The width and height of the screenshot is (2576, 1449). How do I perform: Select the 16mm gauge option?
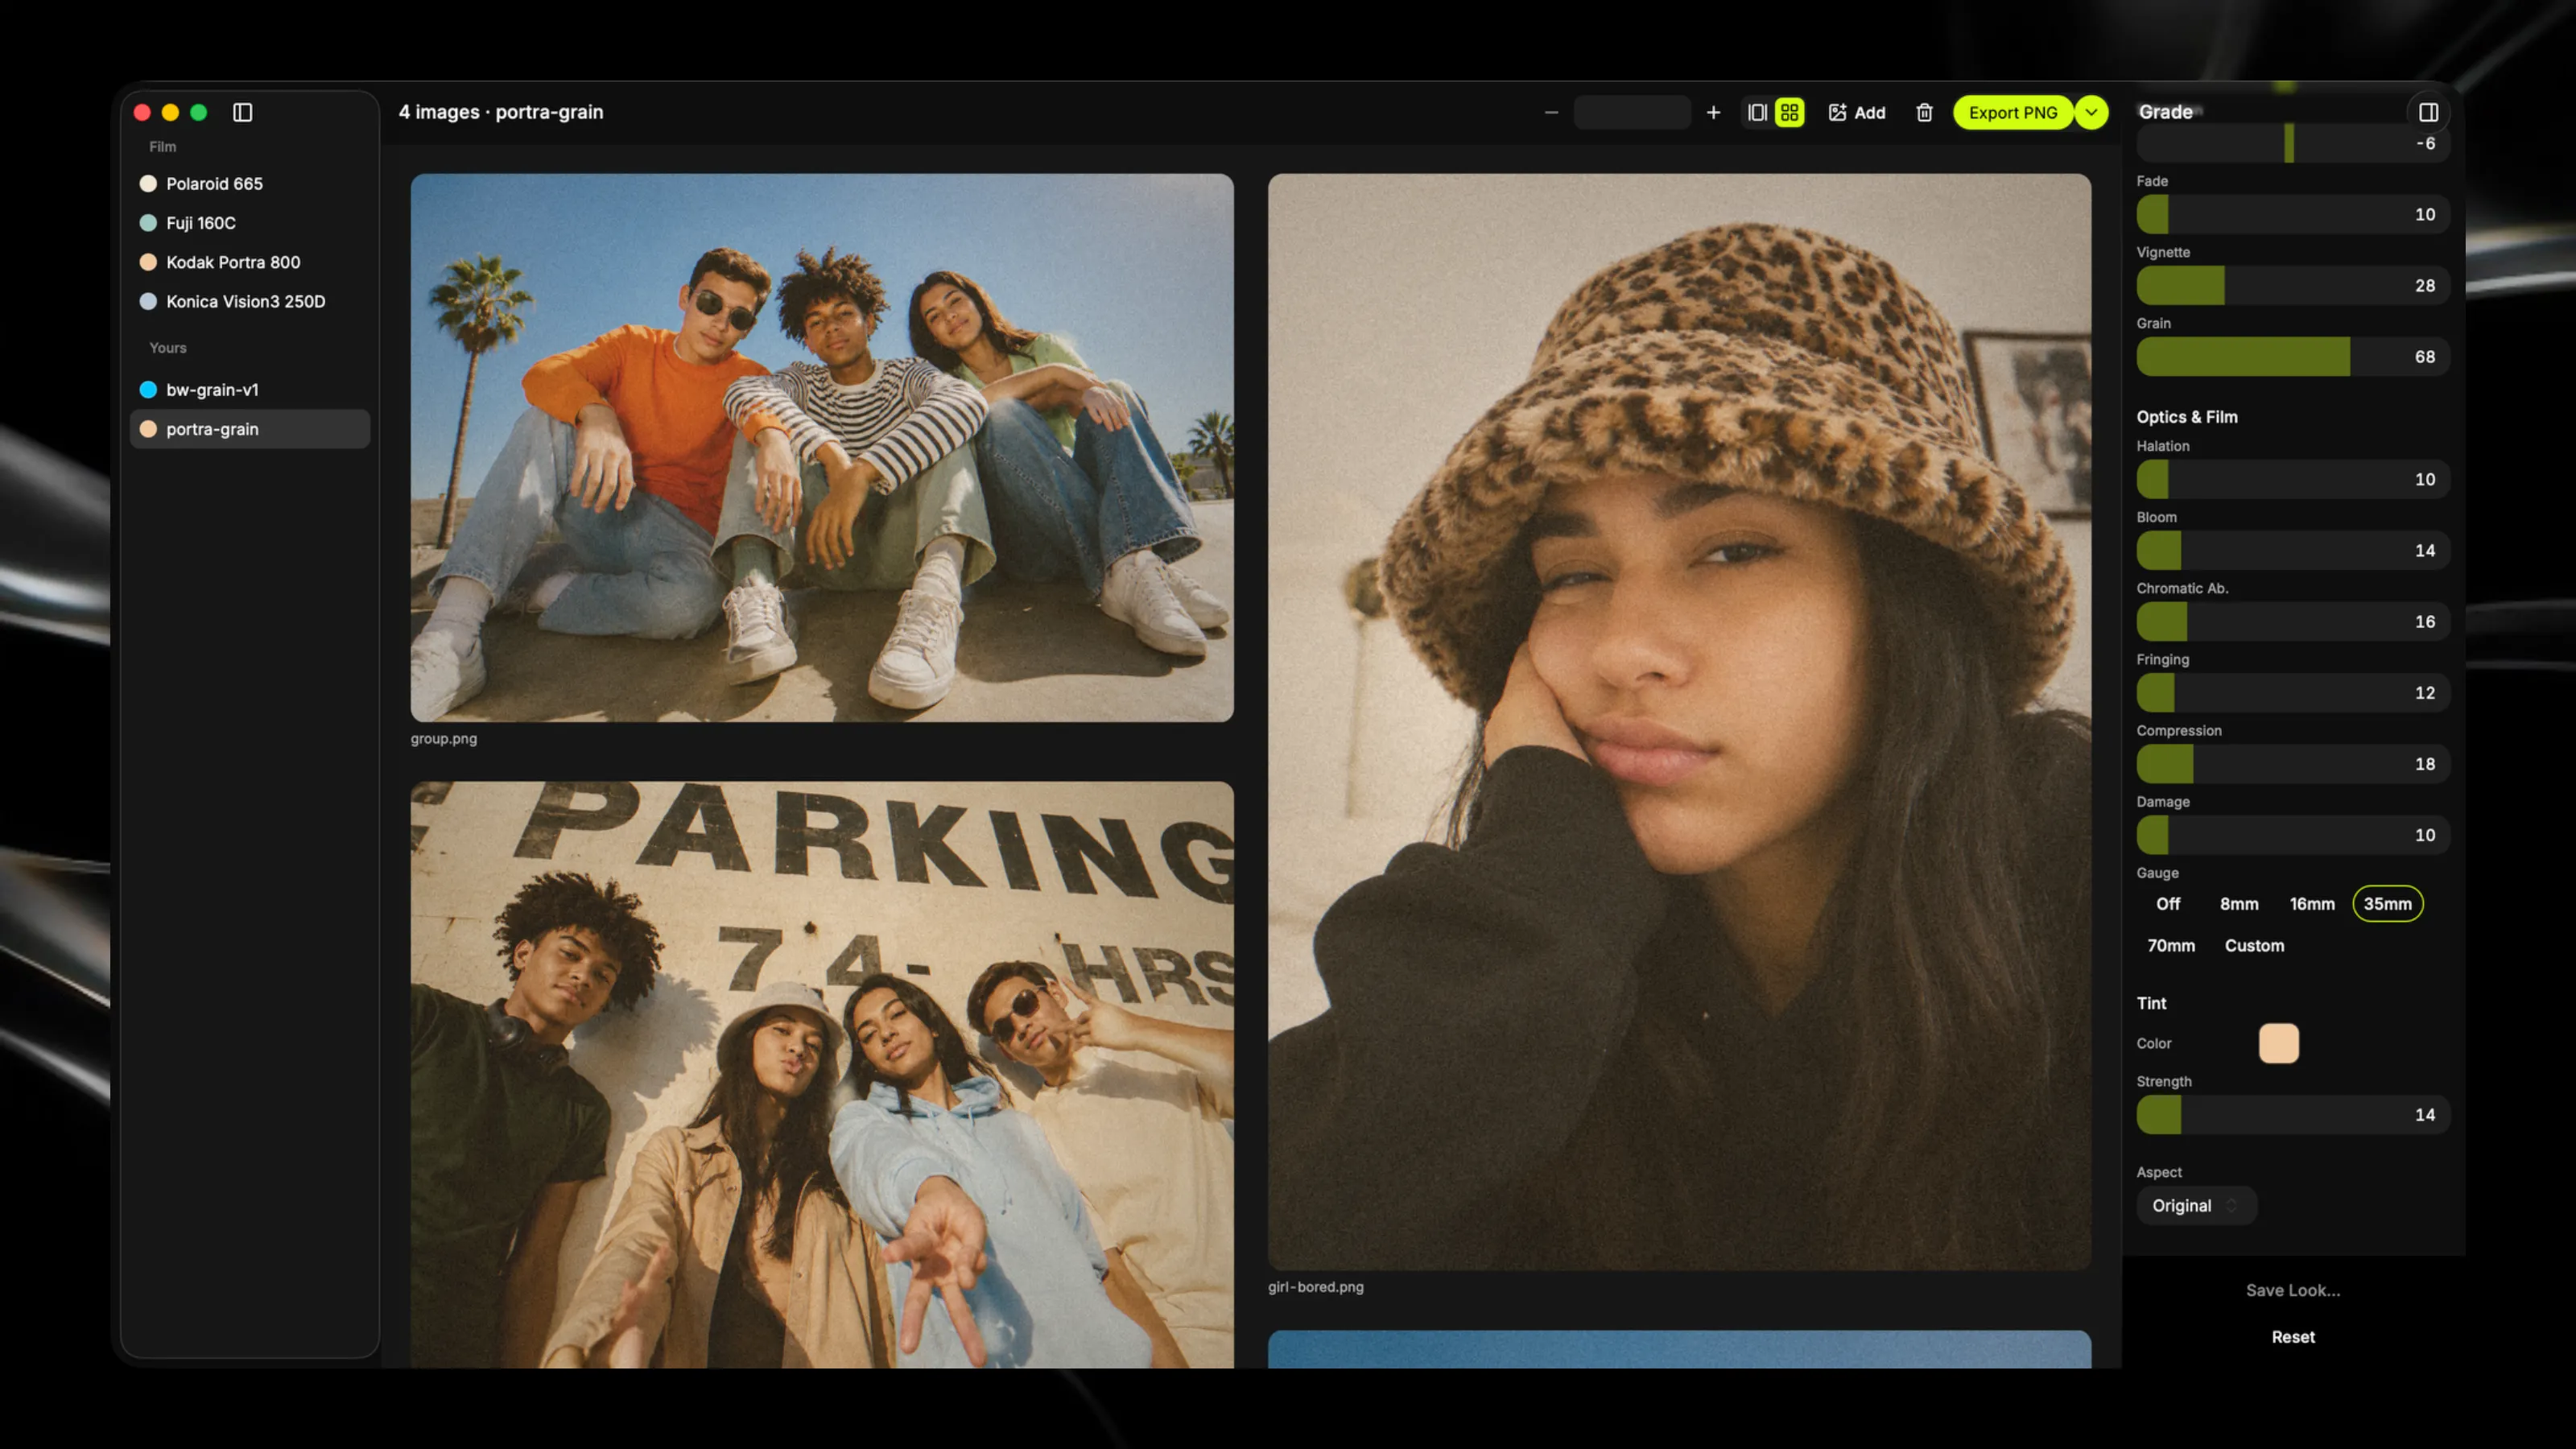2312,904
